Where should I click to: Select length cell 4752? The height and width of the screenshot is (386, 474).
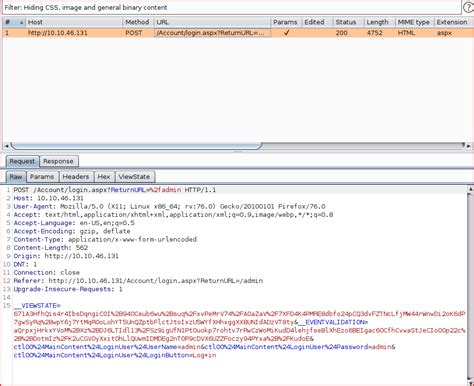tap(375, 33)
